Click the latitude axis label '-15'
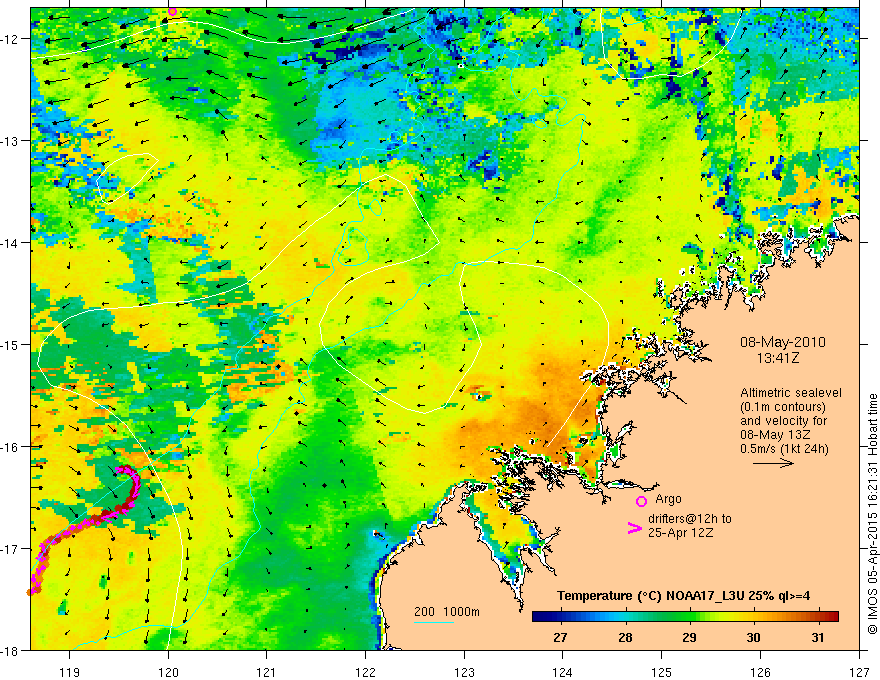Viewport: 880px width, 680px height. coord(10,344)
